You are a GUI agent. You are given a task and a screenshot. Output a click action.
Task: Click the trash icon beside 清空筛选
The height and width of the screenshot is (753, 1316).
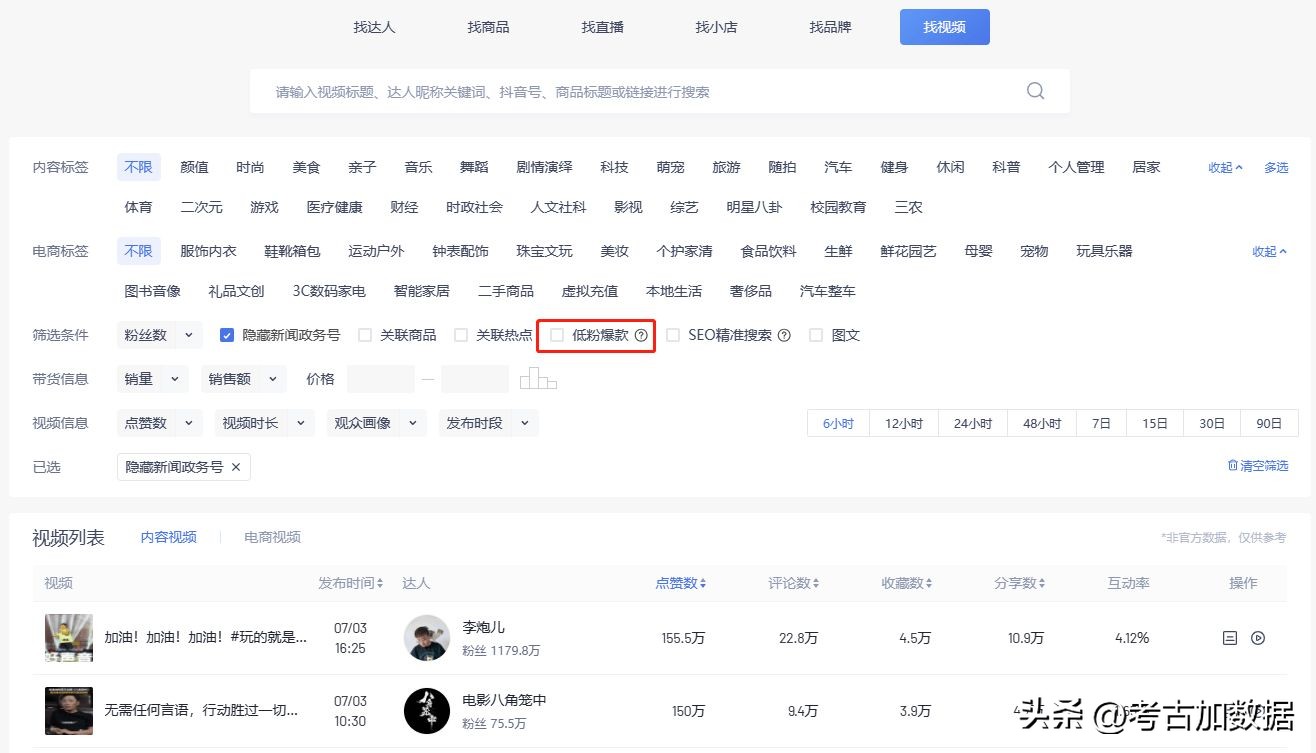tap(1233, 464)
